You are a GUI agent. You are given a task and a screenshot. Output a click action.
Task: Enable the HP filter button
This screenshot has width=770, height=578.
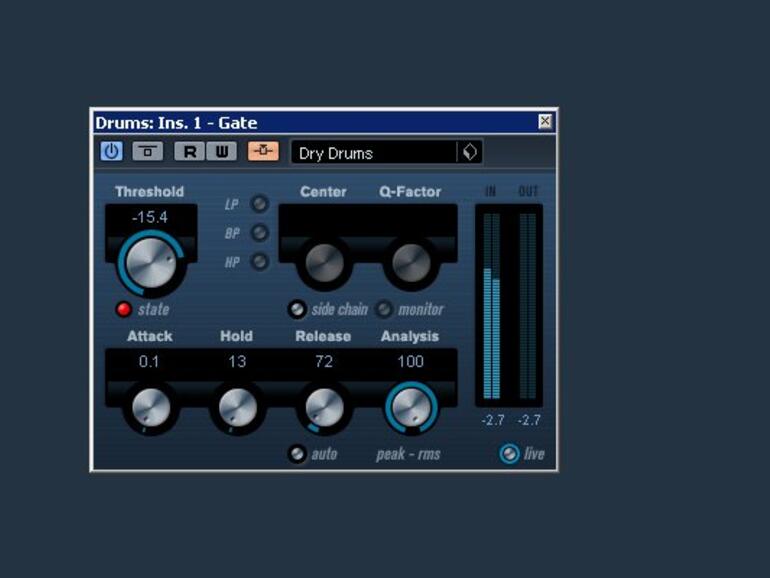click(259, 261)
